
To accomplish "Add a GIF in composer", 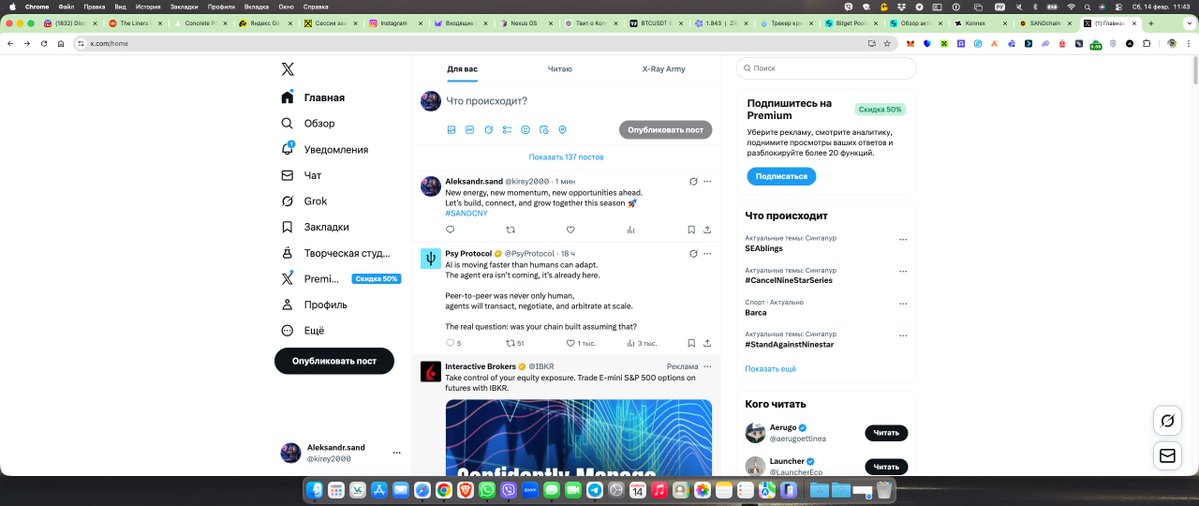I will point(470,130).
